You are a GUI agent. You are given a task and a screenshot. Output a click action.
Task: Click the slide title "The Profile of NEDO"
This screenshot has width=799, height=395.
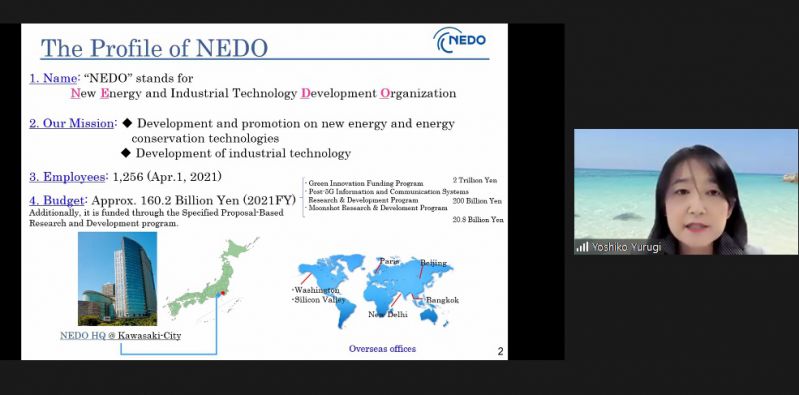(x=154, y=48)
